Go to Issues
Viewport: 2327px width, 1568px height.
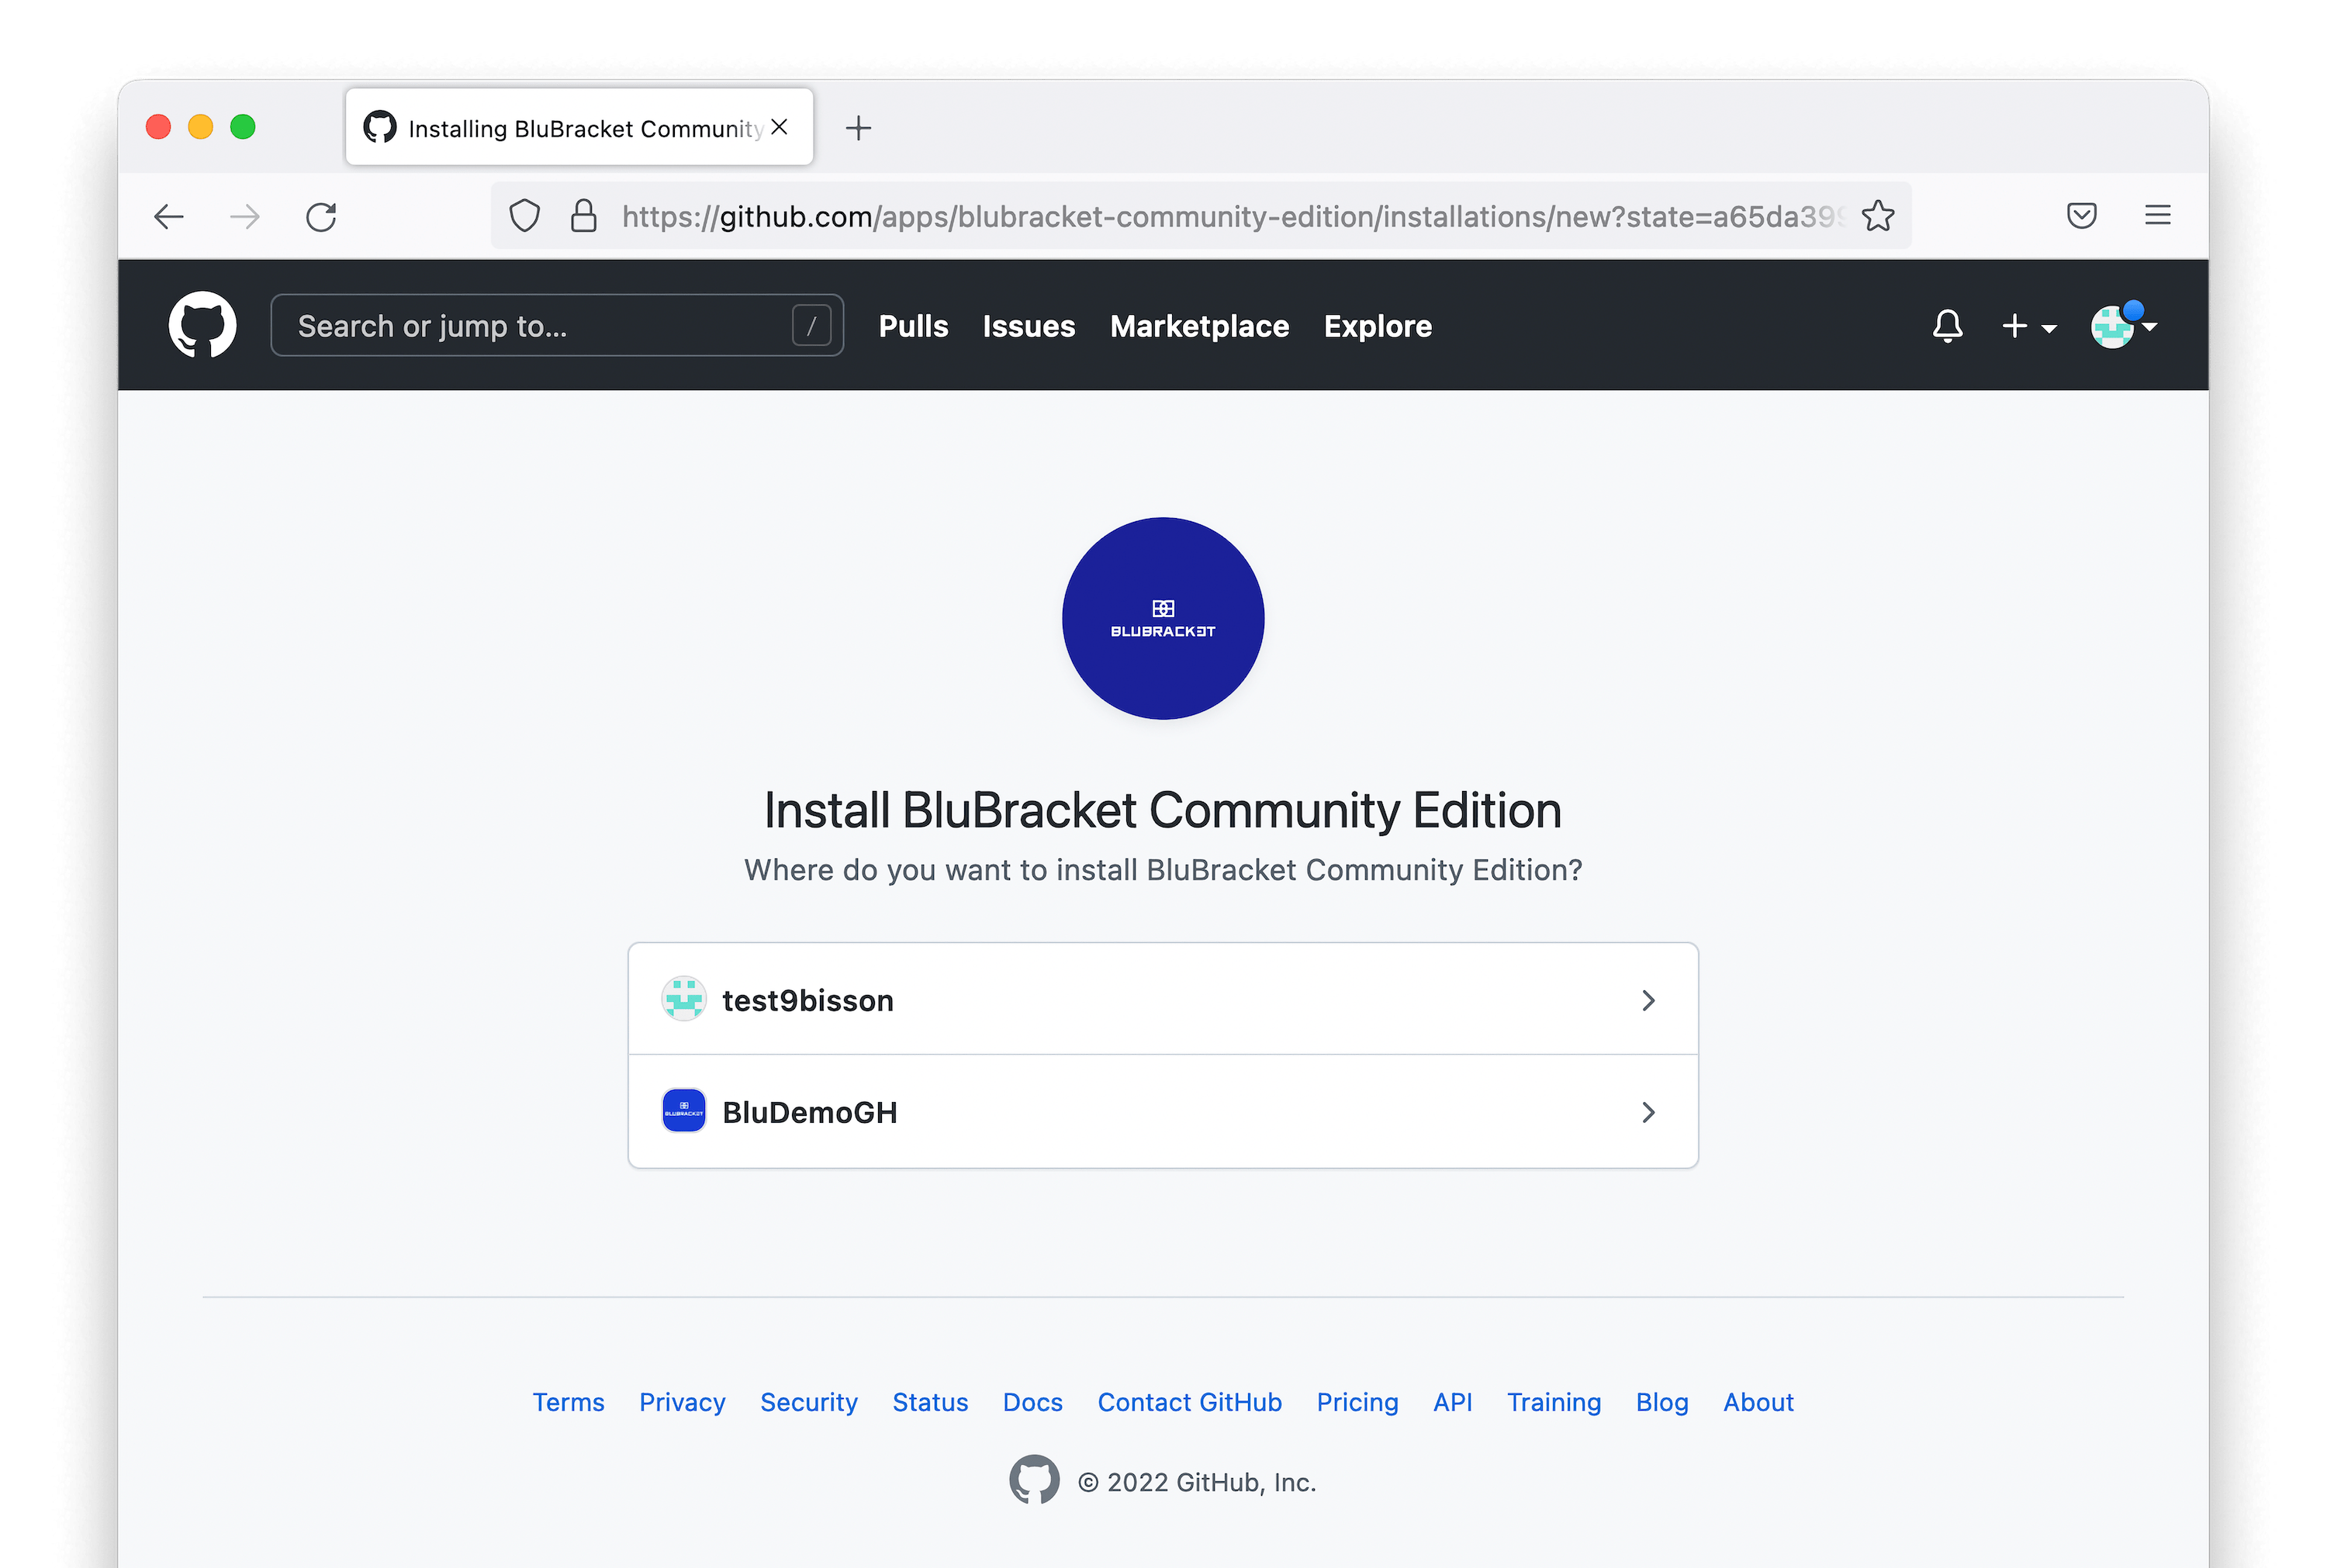click(x=1028, y=326)
